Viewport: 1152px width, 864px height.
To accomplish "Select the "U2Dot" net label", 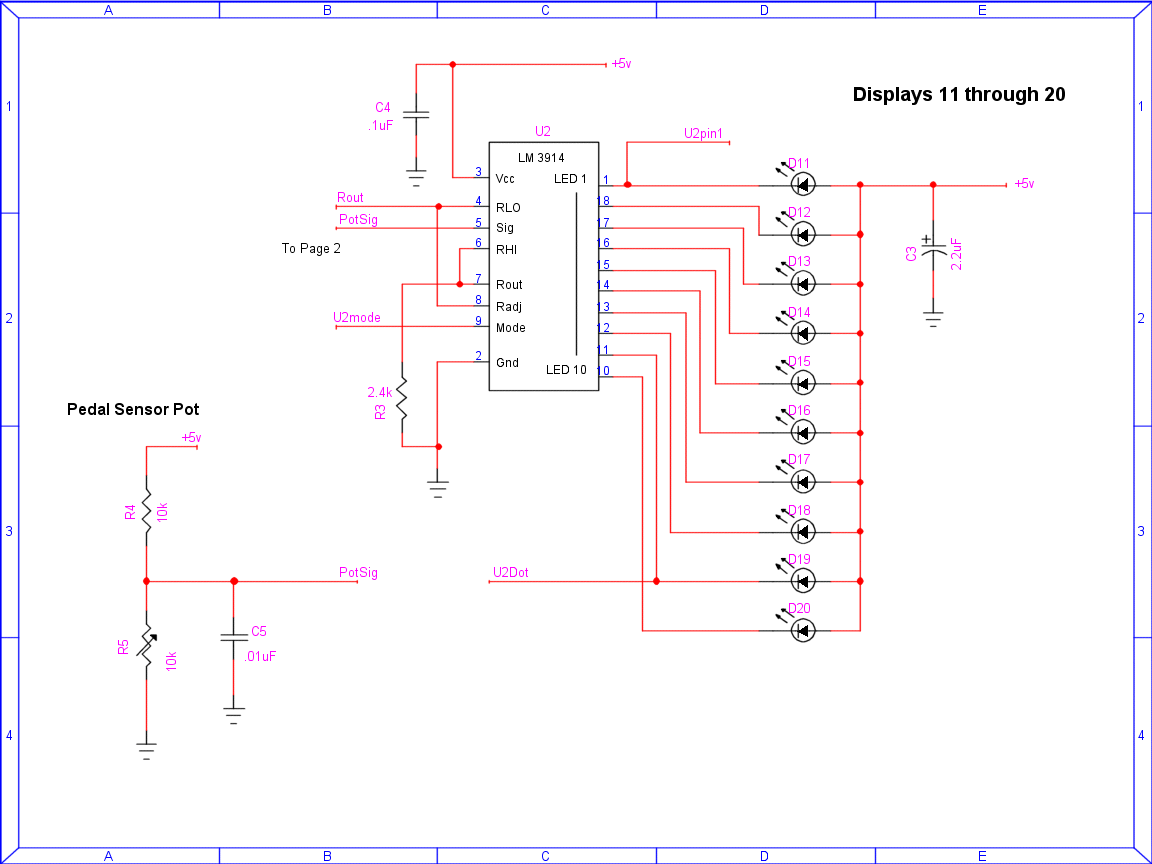I will pos(511,572).
